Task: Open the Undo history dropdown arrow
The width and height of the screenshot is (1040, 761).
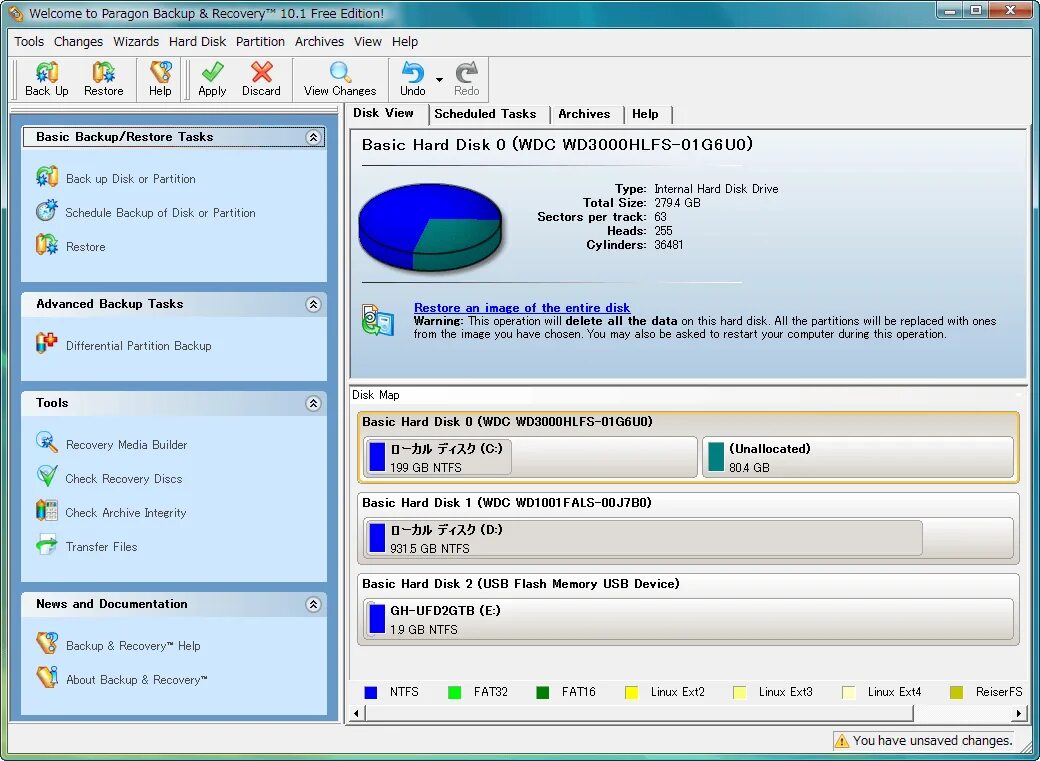Action: pyautogui.click(x=439, y=80)
